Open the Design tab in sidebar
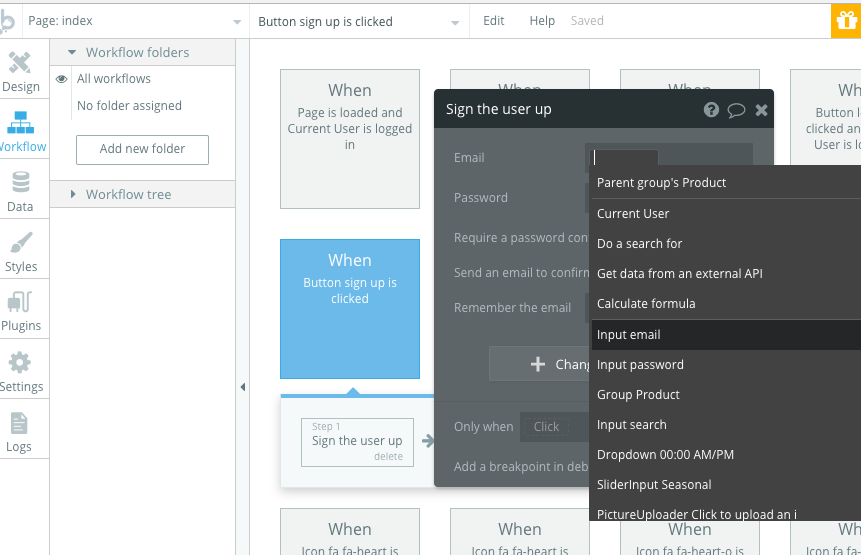This screenshot has height=555, width=861. pos(20,72)
